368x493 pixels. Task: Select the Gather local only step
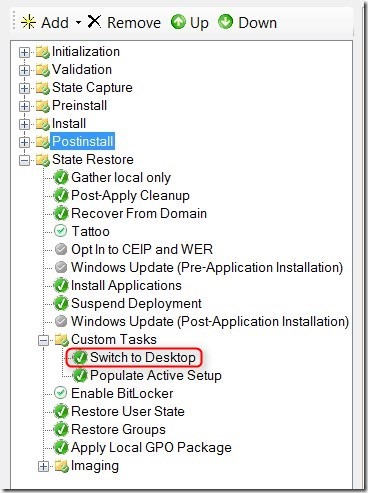point(121,178)
